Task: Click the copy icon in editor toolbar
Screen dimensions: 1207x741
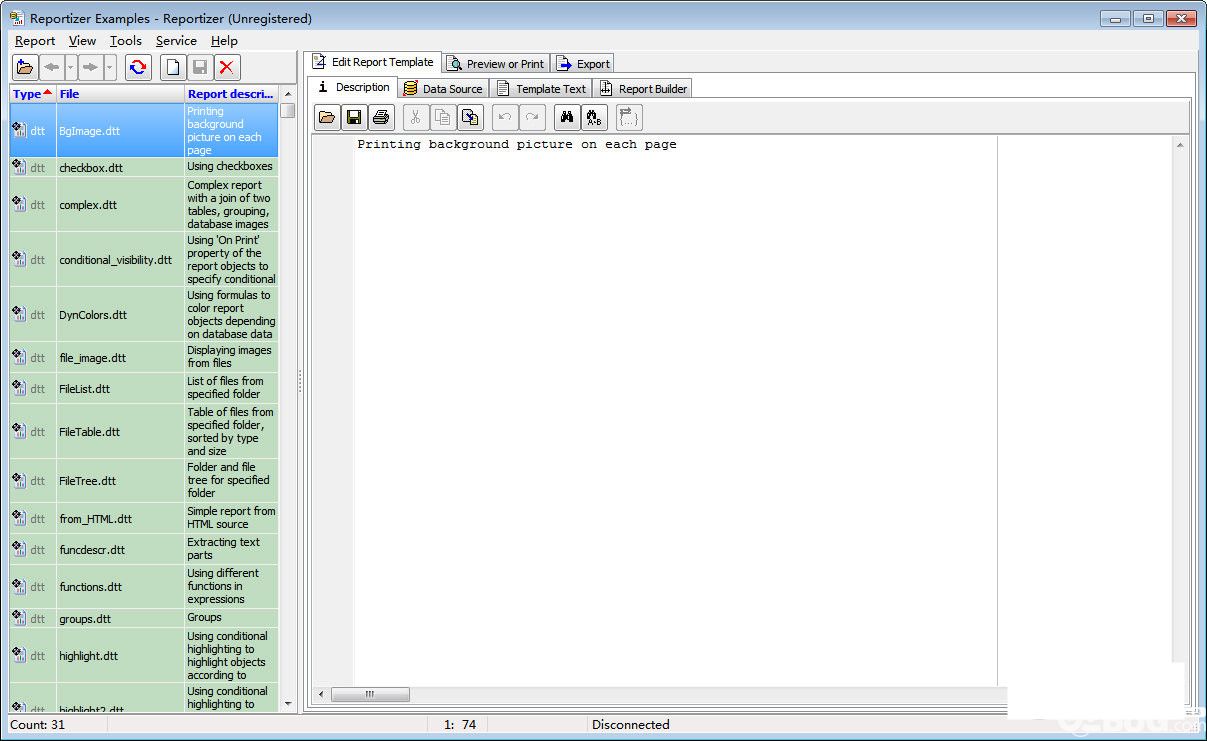Action: (x=443, y=117)
